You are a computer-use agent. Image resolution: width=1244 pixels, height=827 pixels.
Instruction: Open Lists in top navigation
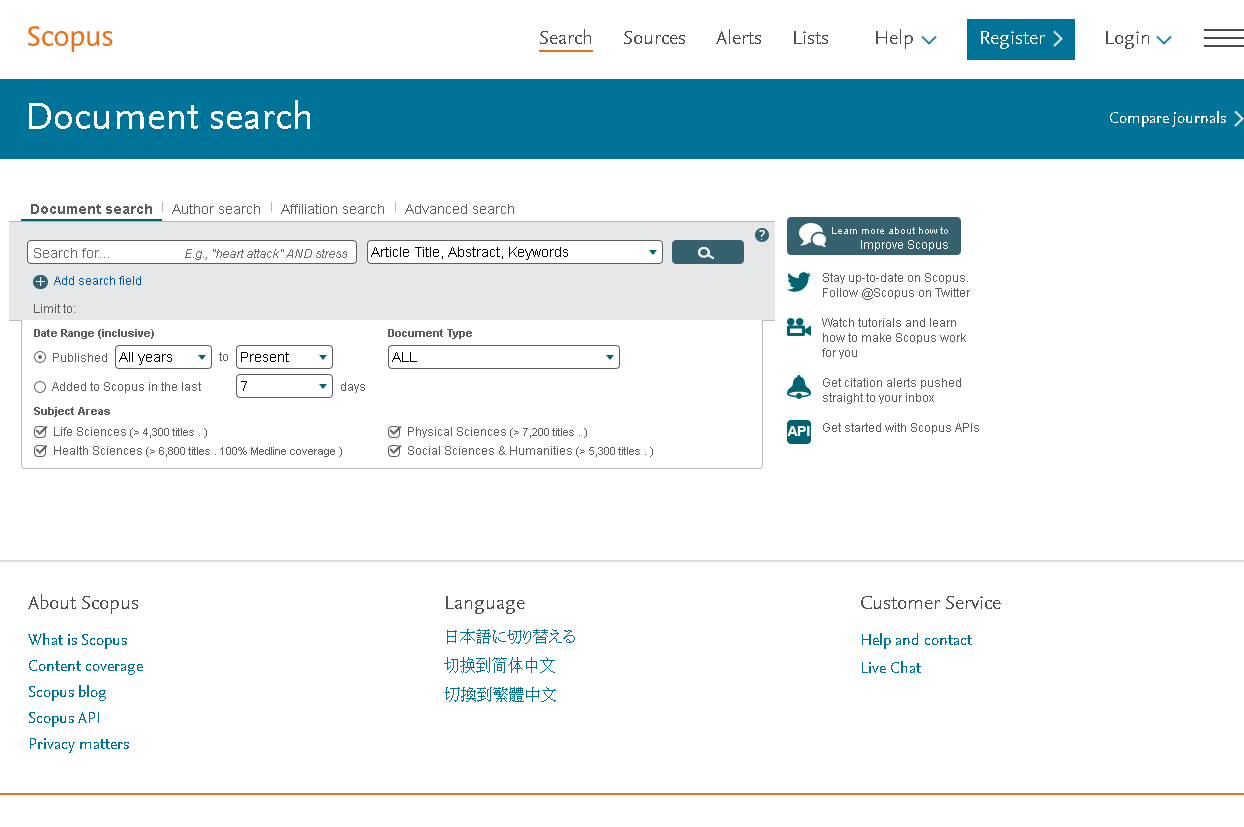tap(810, 38)
